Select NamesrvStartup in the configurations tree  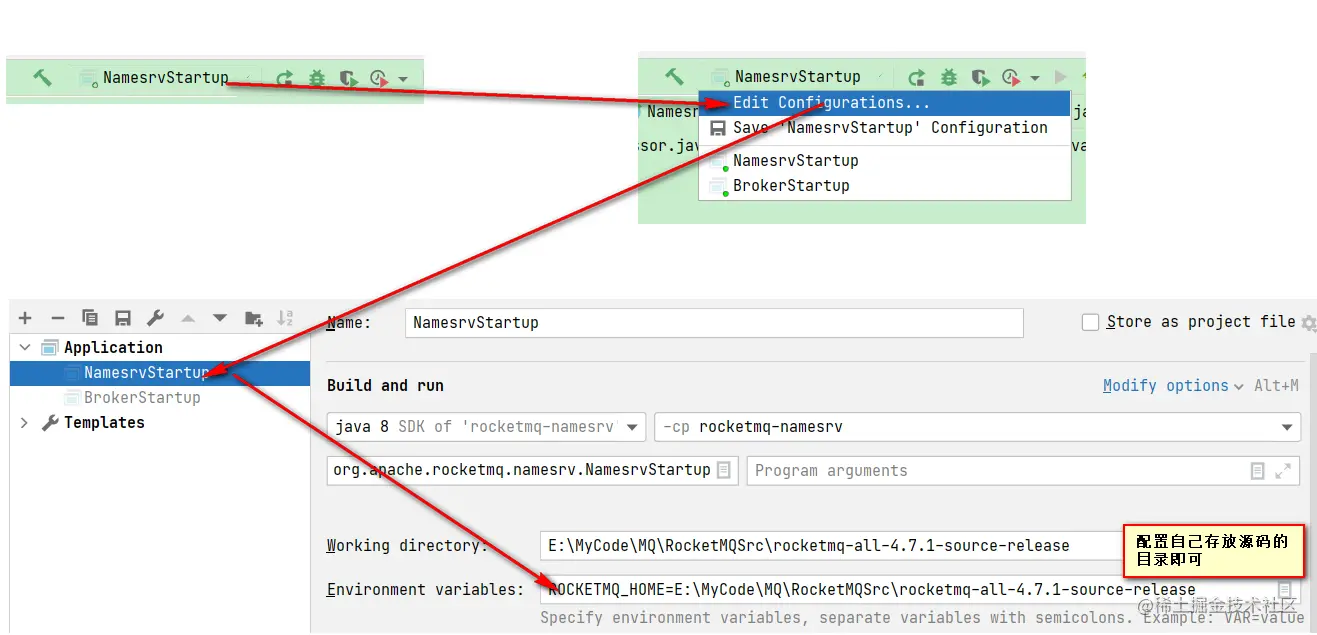coord(160,373)
